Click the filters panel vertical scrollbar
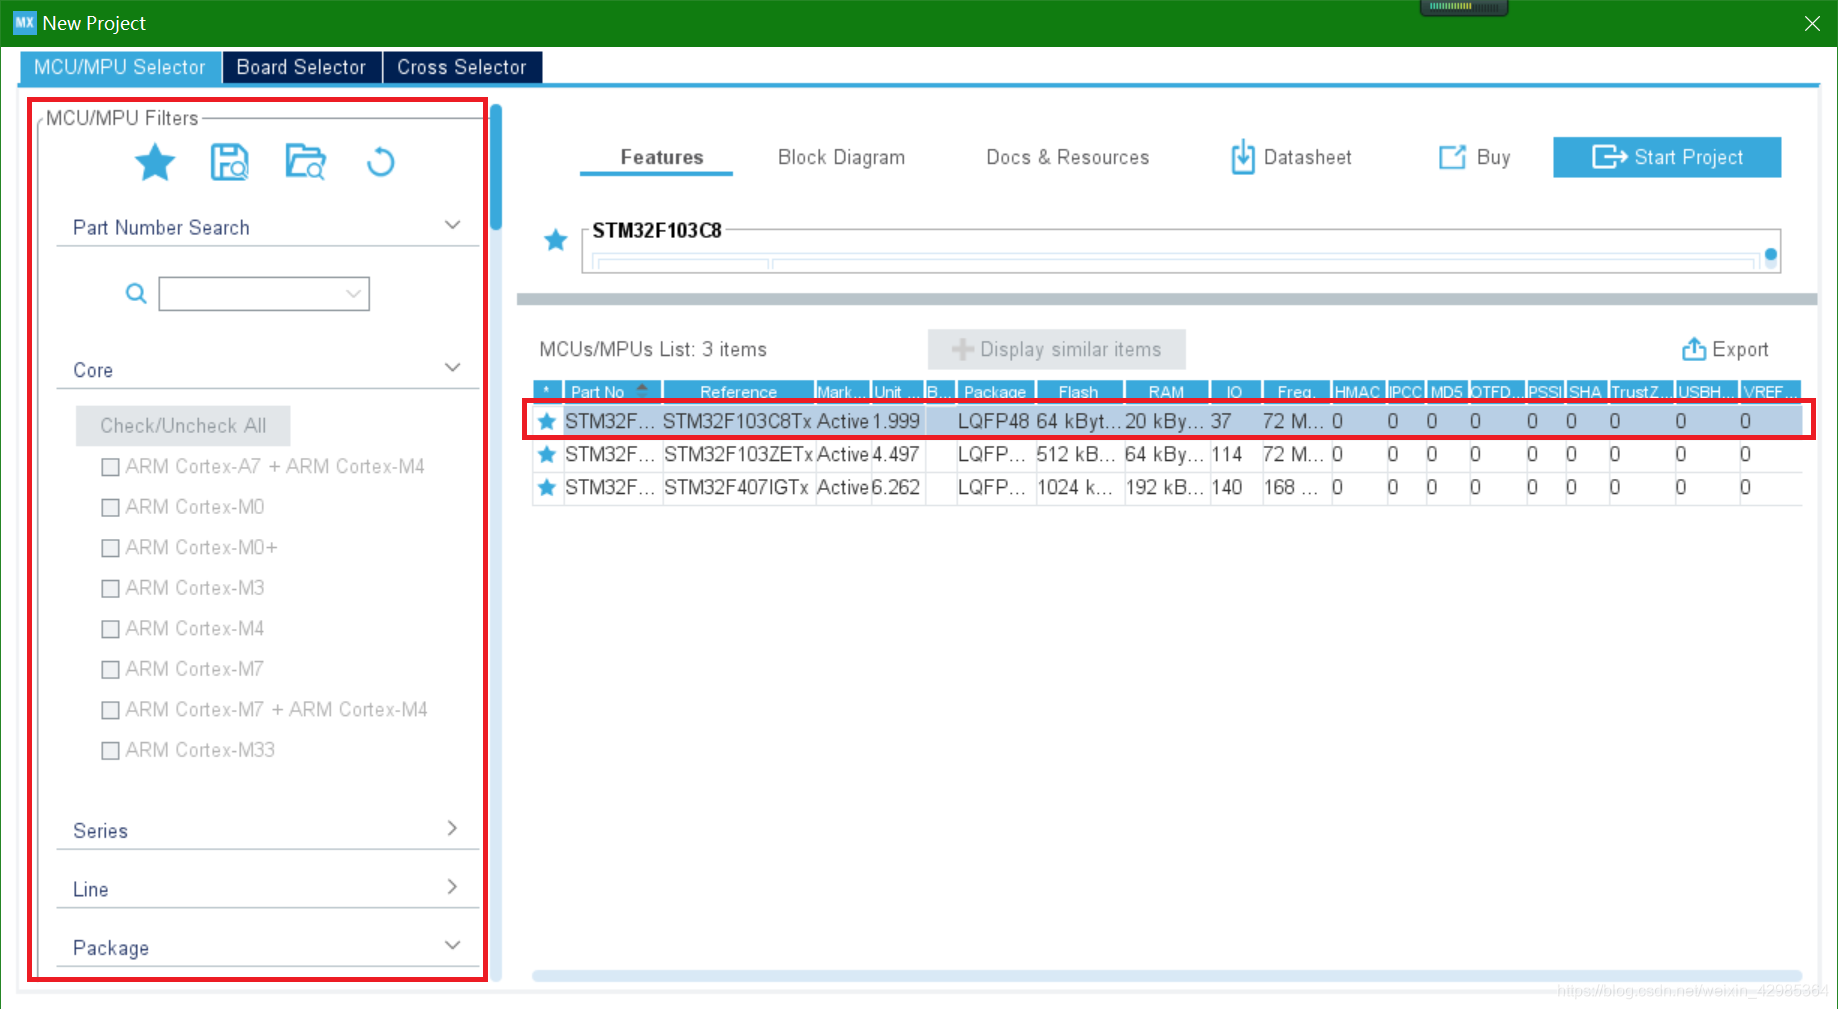The image size is (1838, 1009). 496,168
